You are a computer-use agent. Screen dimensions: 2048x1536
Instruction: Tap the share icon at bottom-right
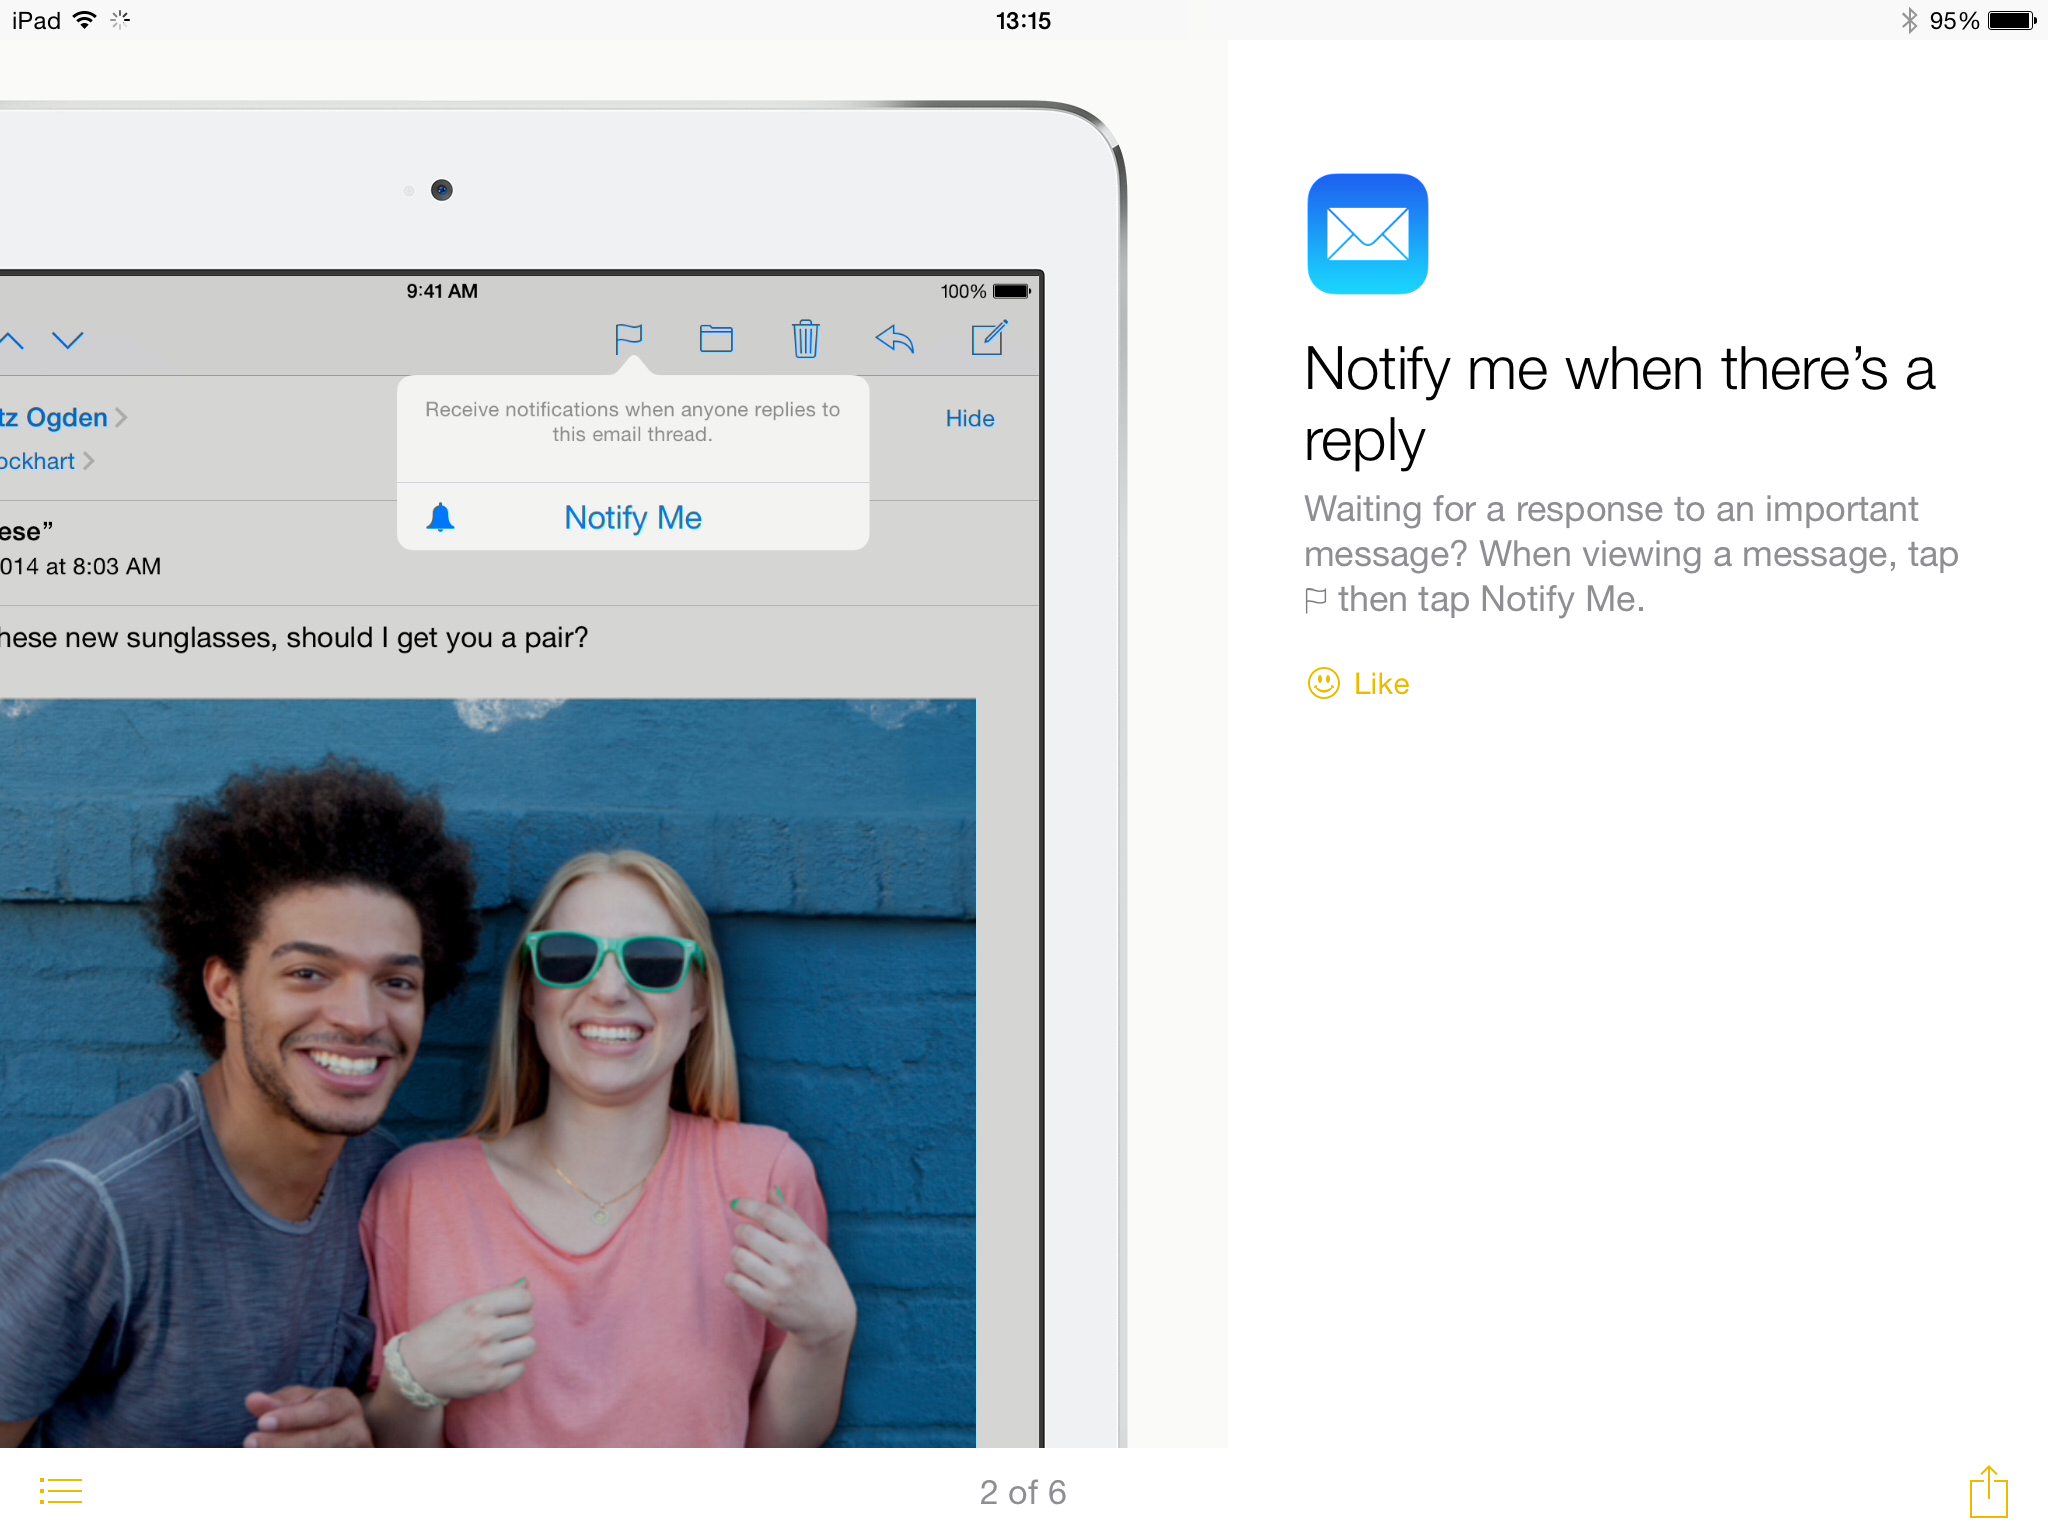(1988, 1492)
